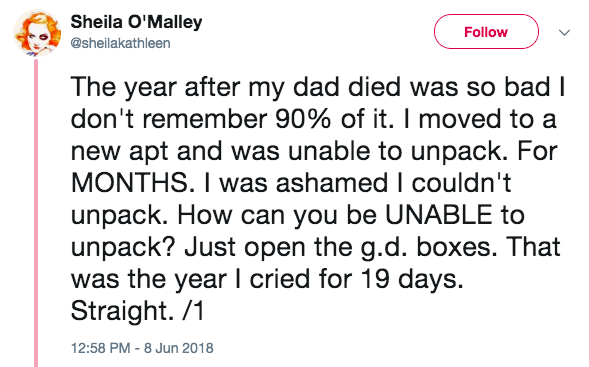Screen dimensions: 589x367
Task: Follow Sheila O'Malley
Action: (x=486, y=32)
